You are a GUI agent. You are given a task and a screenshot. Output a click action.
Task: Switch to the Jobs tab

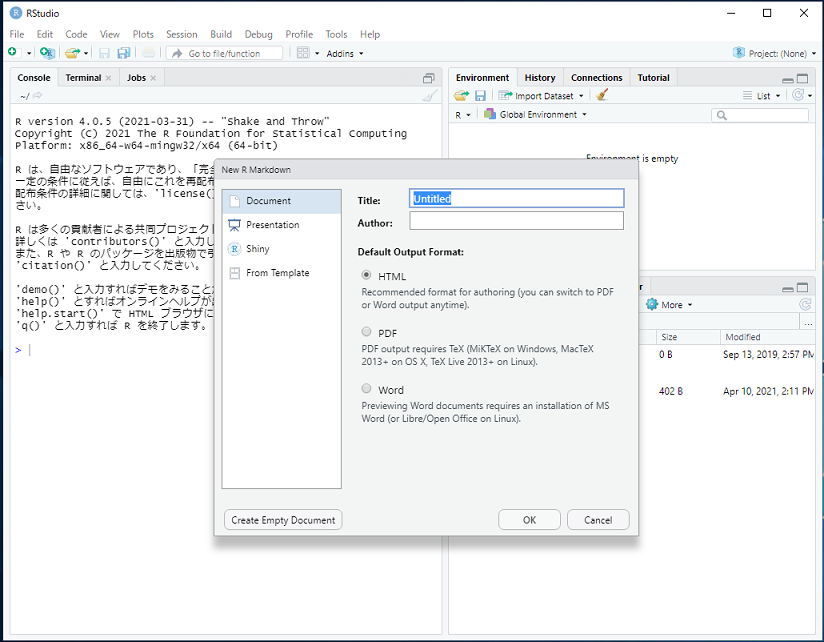pyautogui.click(x=136, y=78)
